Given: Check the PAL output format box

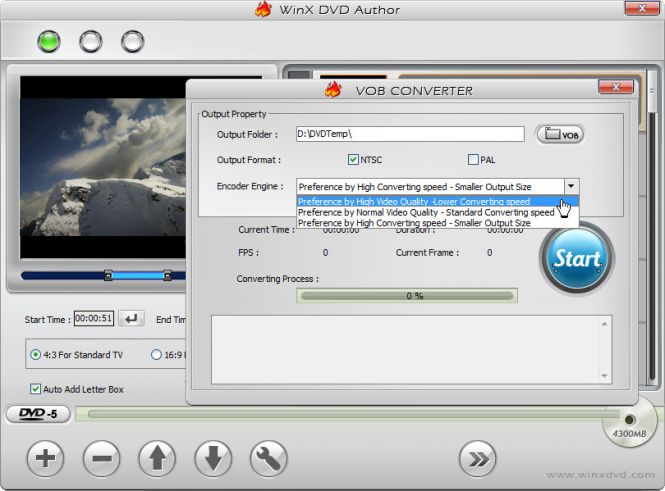Looking at the screenshot, I should [x=473, y=160].
